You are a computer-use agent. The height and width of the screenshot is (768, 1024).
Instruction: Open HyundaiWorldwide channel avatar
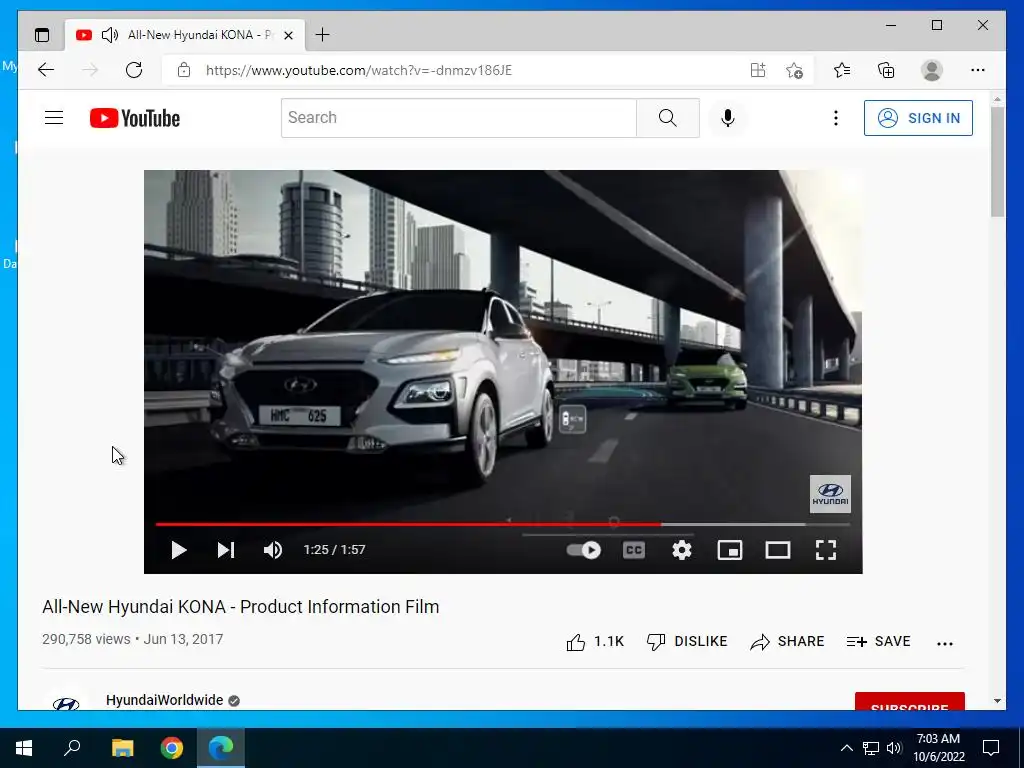pyautogui.click(x=65, y=702)
